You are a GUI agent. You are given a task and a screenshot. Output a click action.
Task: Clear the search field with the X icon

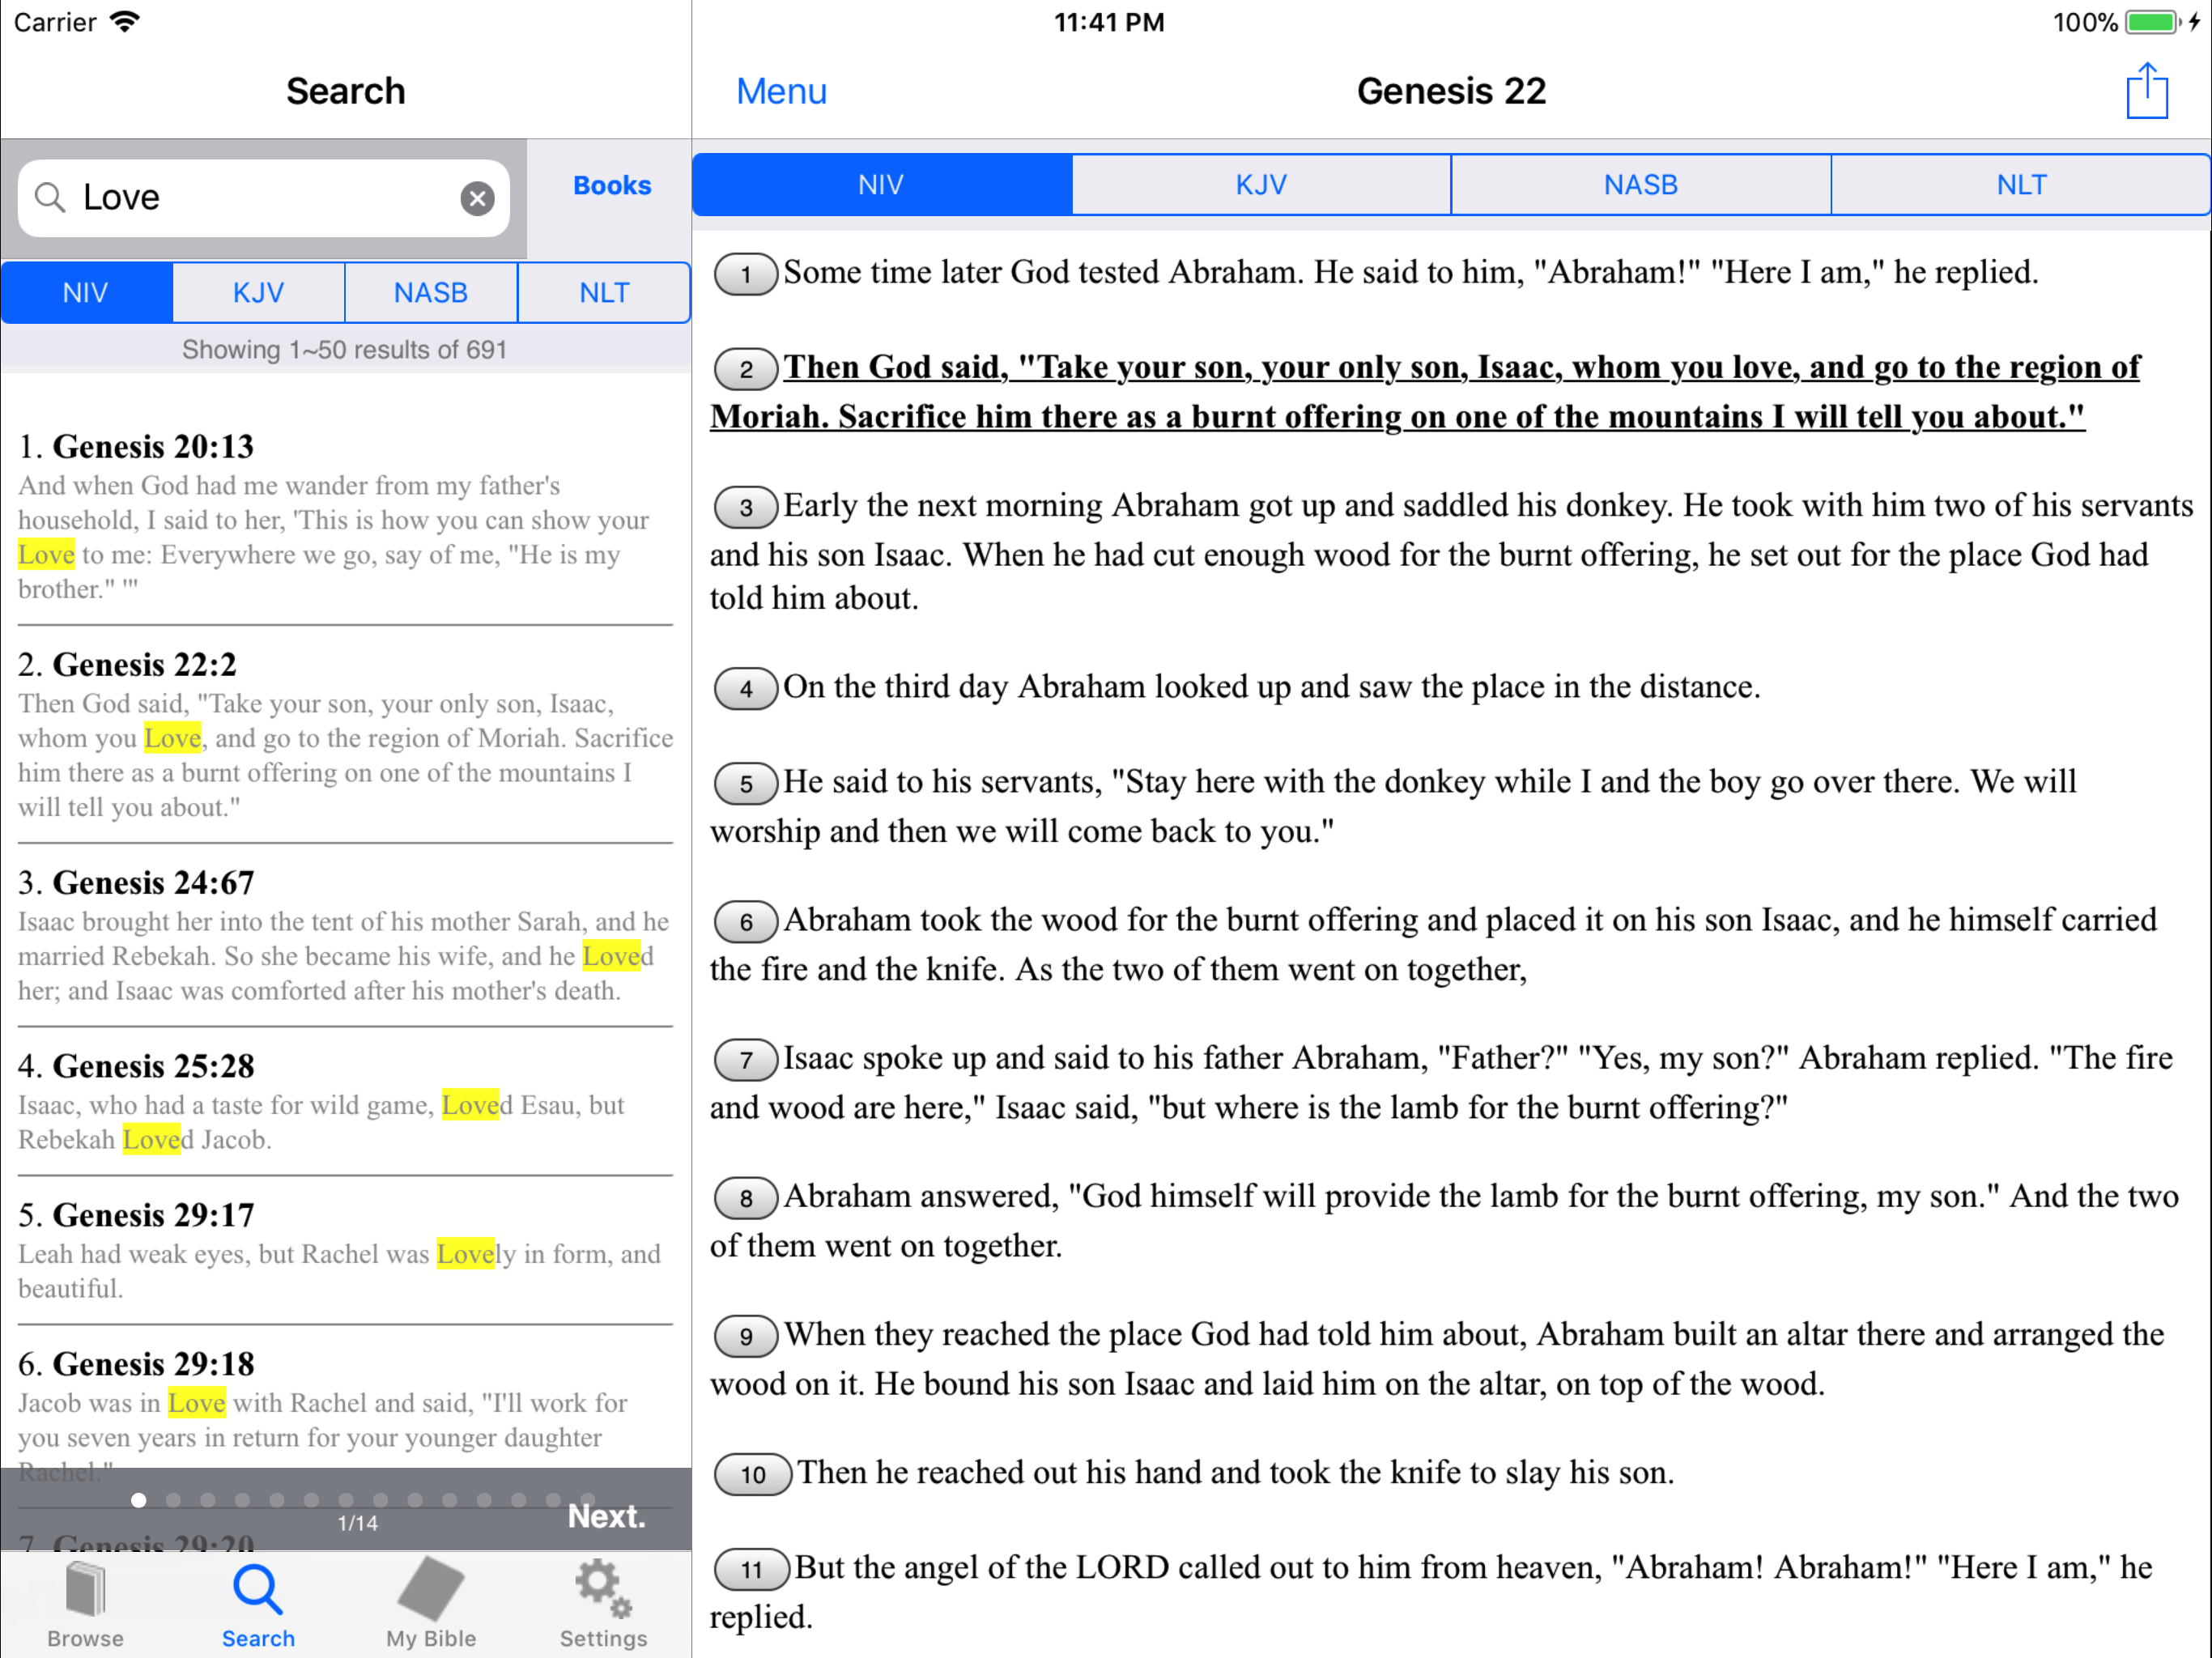pyautogui.click(x=477, y=198)
